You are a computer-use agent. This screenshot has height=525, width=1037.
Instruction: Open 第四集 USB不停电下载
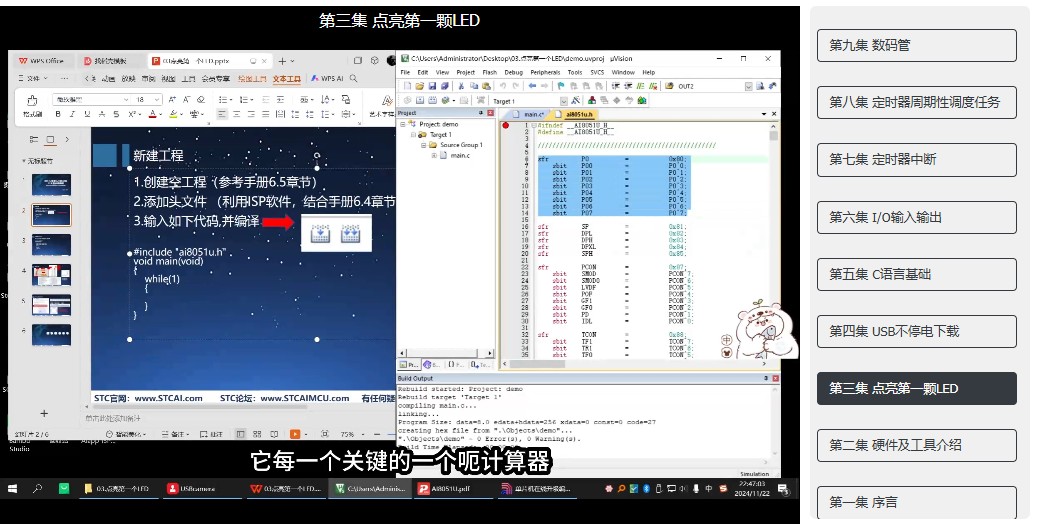pyautogui.click(x=916, y=331)
